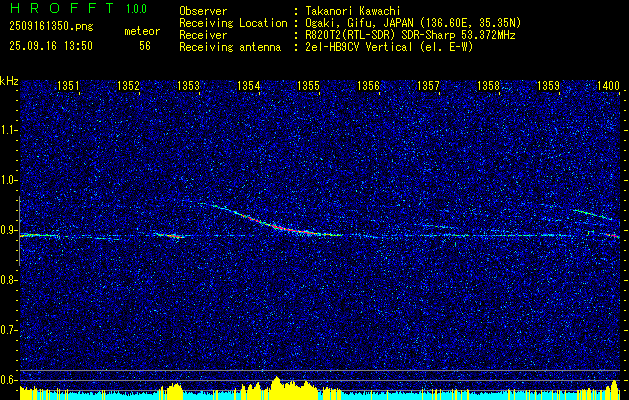Image resolution: width=629 pixels, height=400 pixels.
Task: Click the Receiving antenna label
Action: coord(230,47)
